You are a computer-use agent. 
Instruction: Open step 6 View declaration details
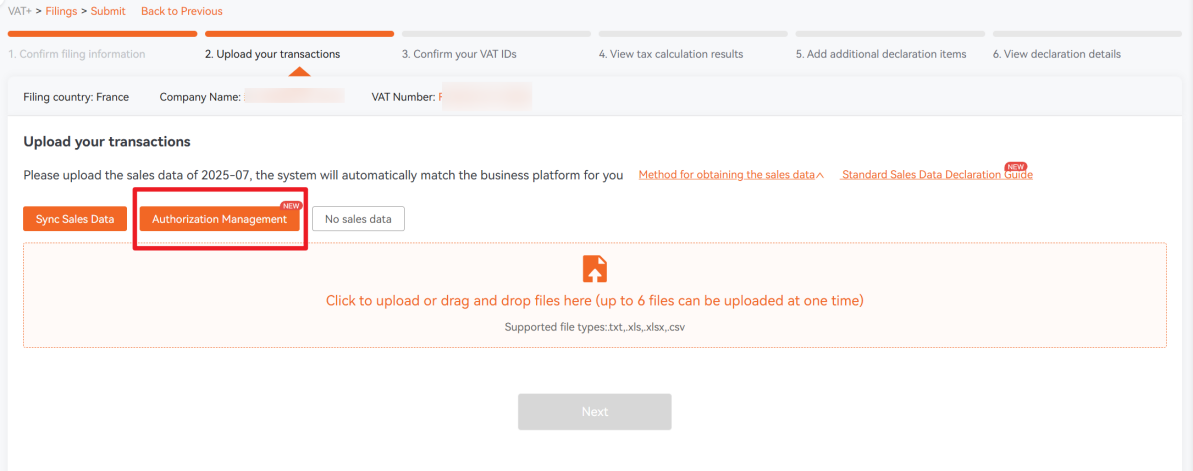coord(1057,54)
